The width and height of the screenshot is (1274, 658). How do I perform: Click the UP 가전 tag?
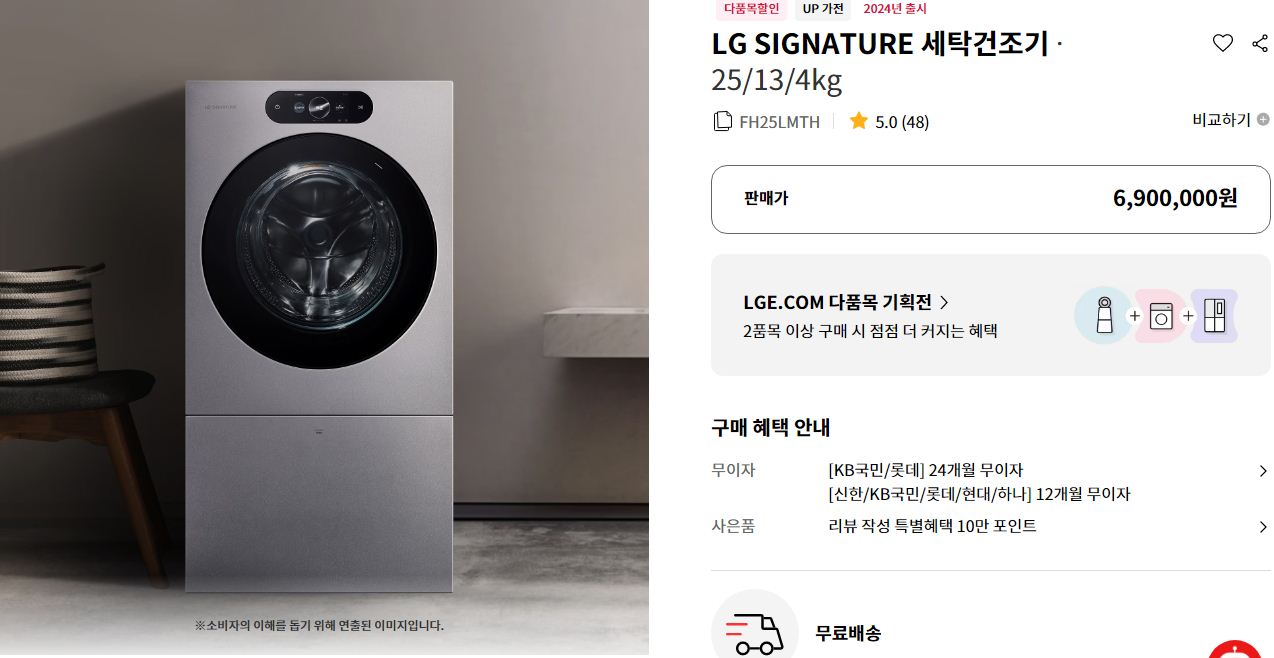point(823,9)
